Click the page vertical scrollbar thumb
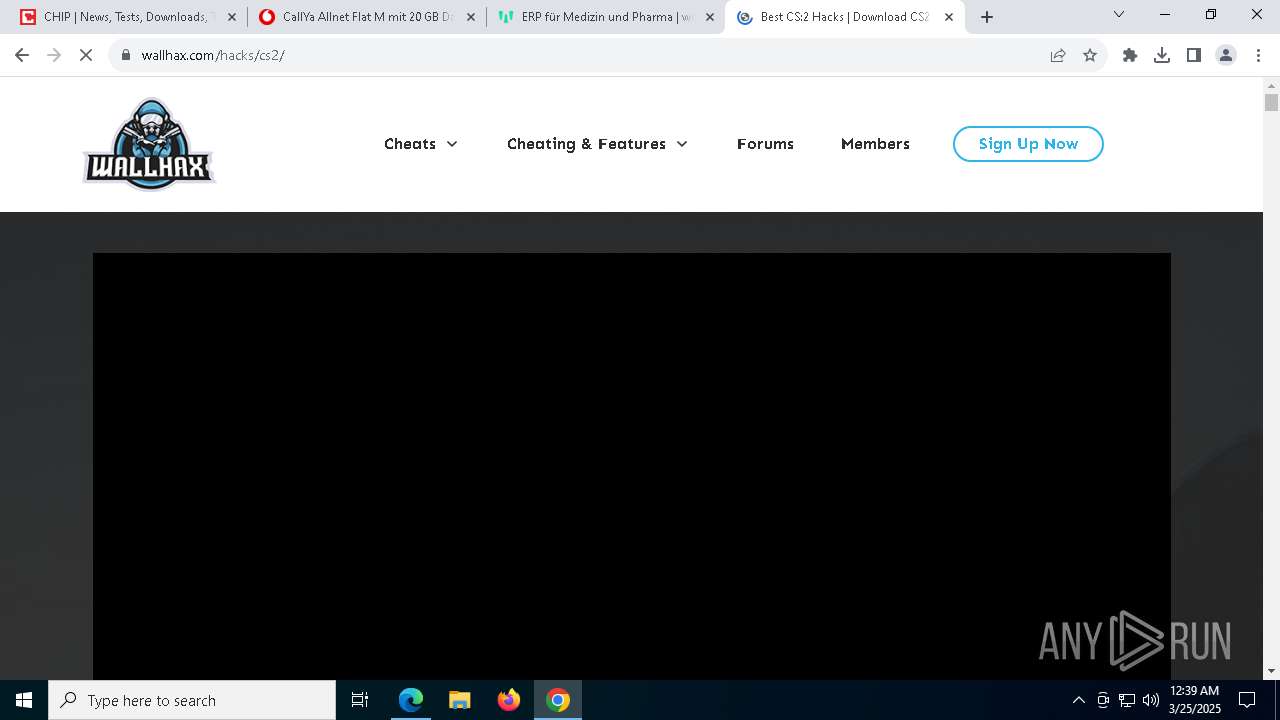 point(1271,102)
